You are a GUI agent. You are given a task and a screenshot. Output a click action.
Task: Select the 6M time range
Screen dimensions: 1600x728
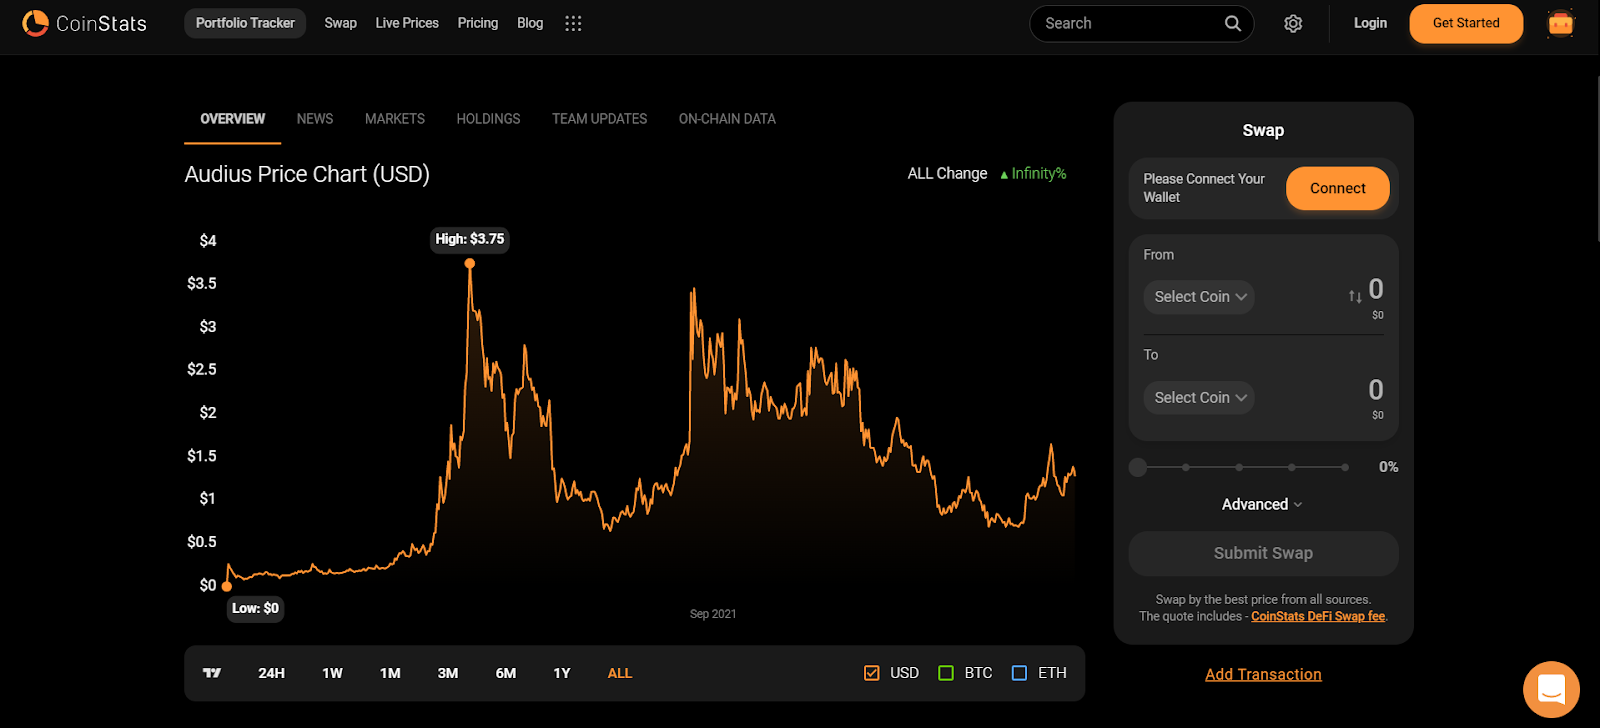point(506,673)
